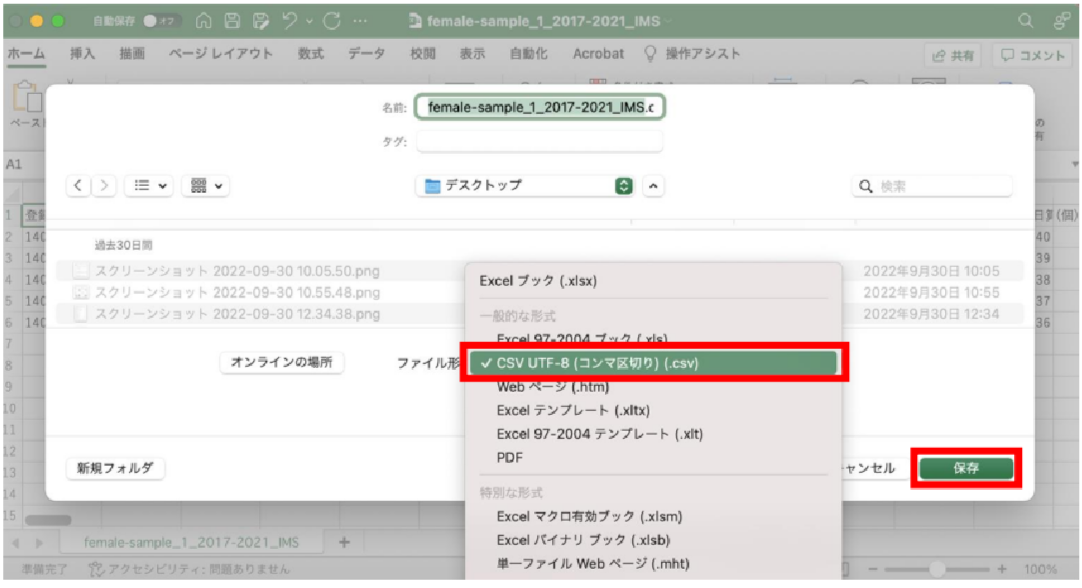Click the horizontal sheet scrollbar
The height and width of the screenshot is (588, 1082).
tap(48, 520)
